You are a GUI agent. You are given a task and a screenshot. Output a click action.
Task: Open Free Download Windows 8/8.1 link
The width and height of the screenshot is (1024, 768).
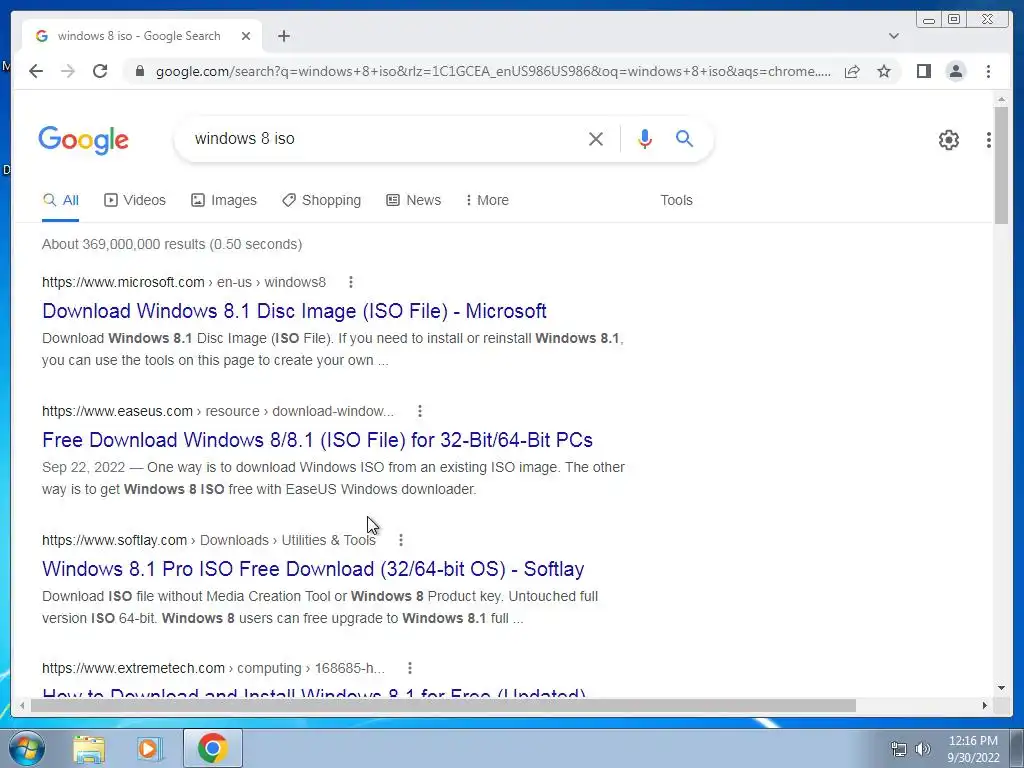[x=317, y=440]
